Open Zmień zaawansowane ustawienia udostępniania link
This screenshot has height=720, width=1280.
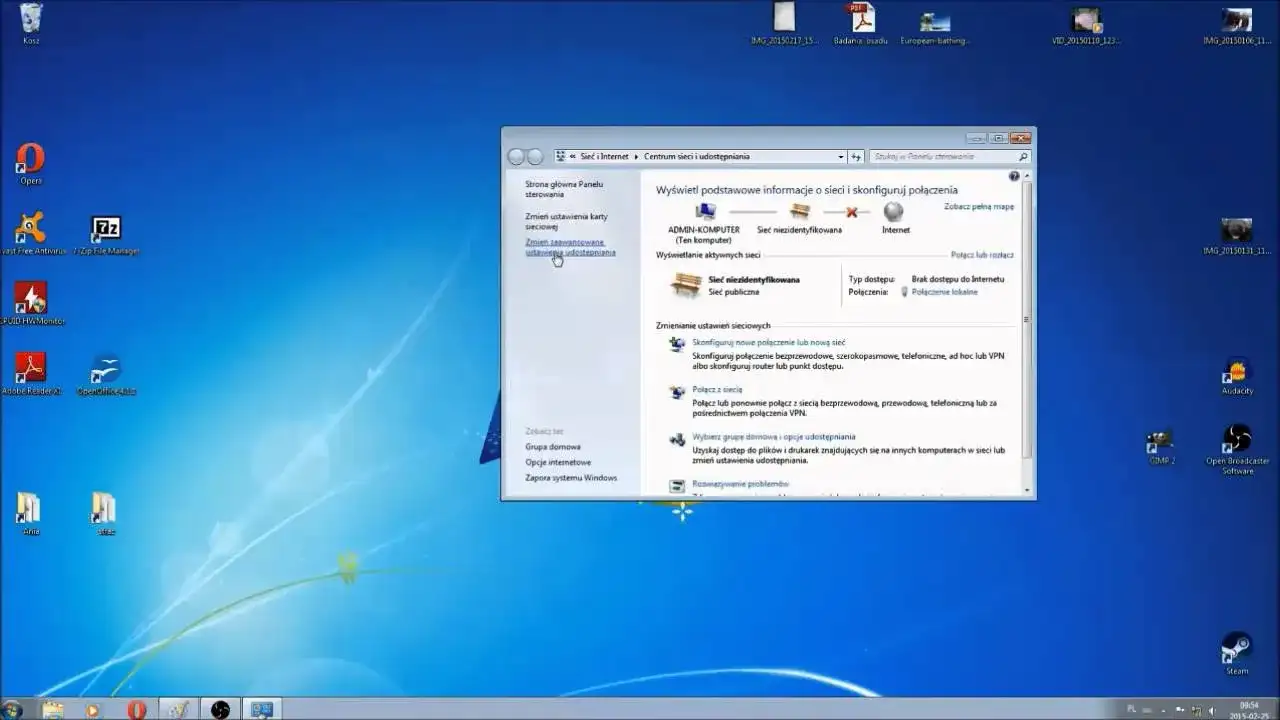[572, 246]
